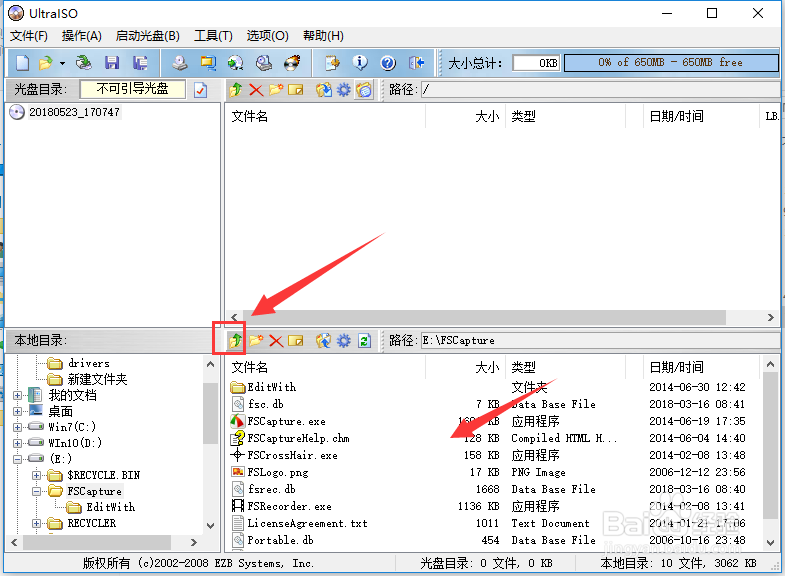Collapse the (E:) drive node

18,459
